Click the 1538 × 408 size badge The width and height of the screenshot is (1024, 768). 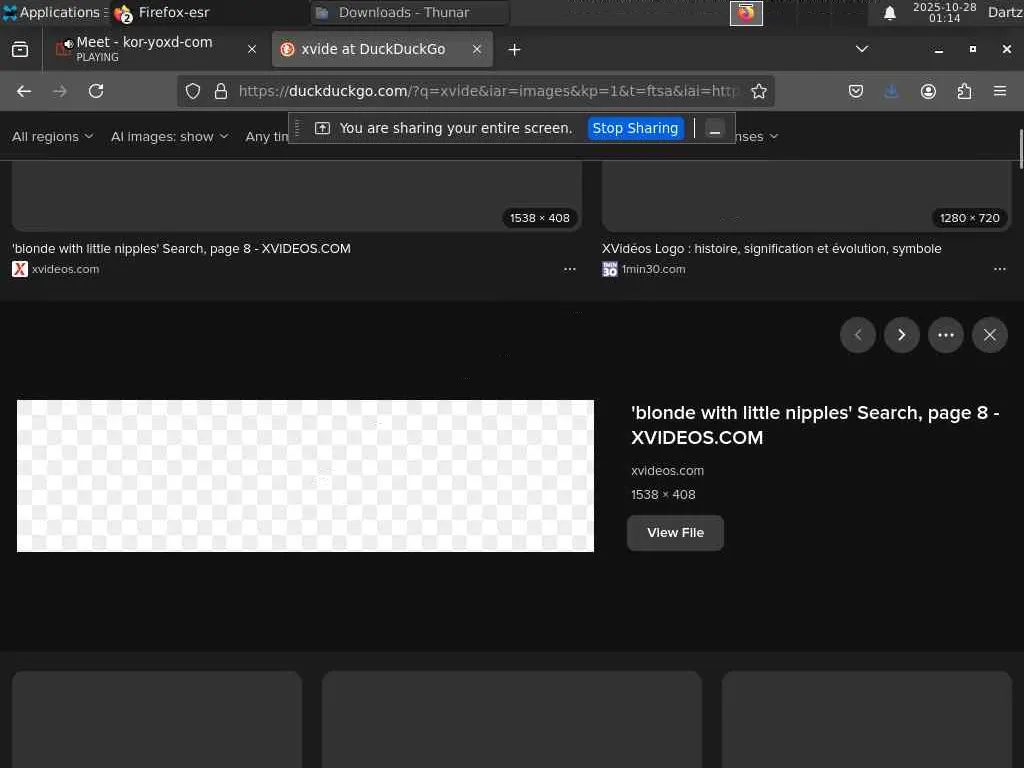click(539, 218)
